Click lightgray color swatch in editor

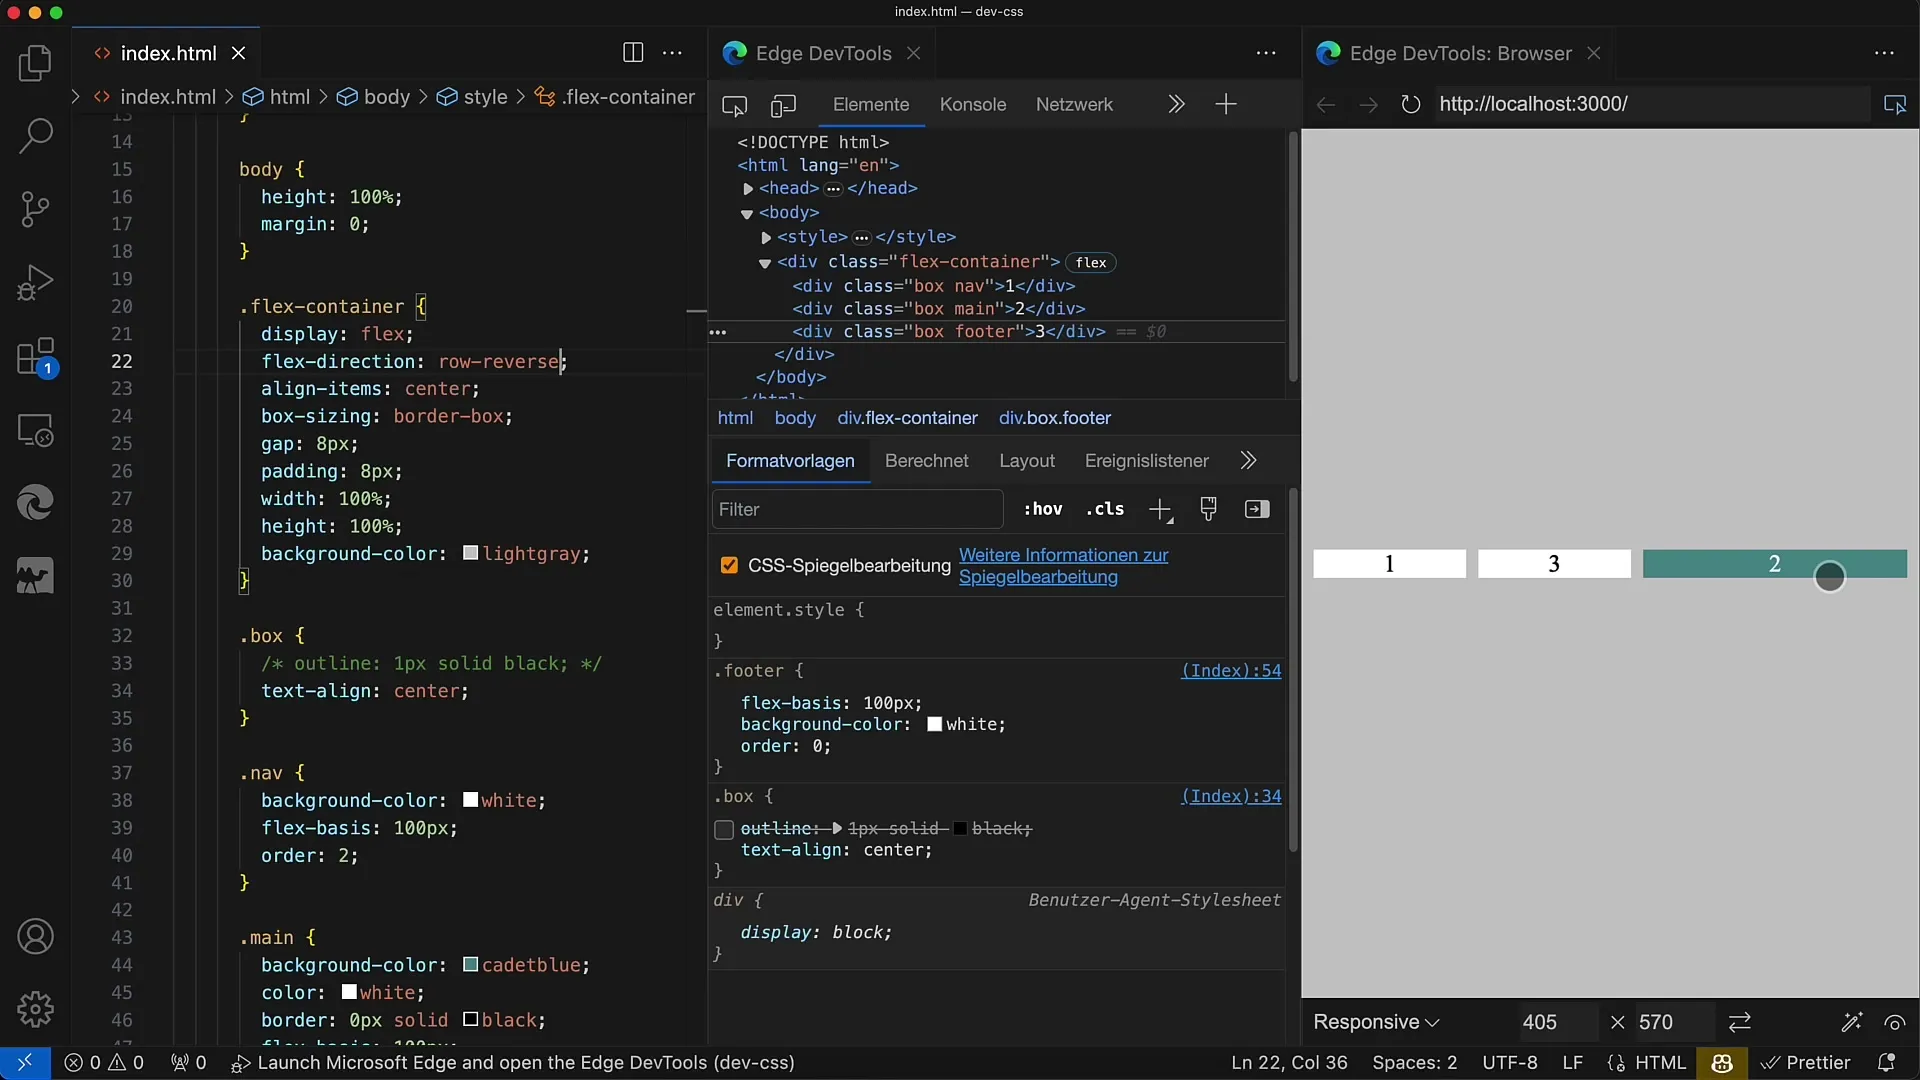coord(470,553)
